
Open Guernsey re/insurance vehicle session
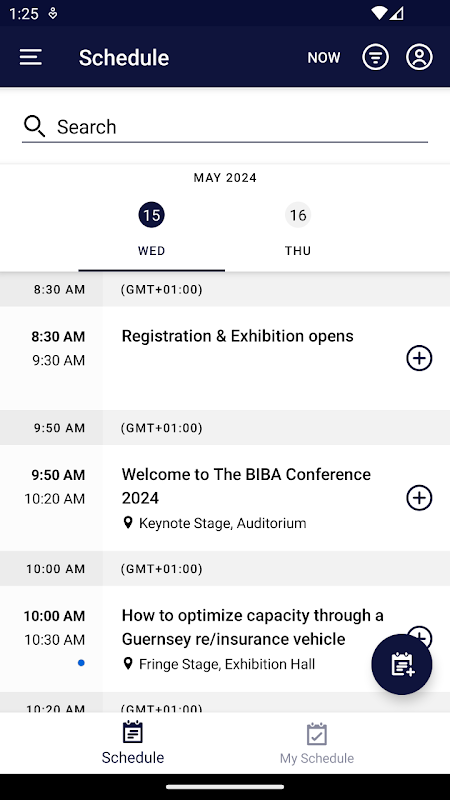(x=225, y=639)
